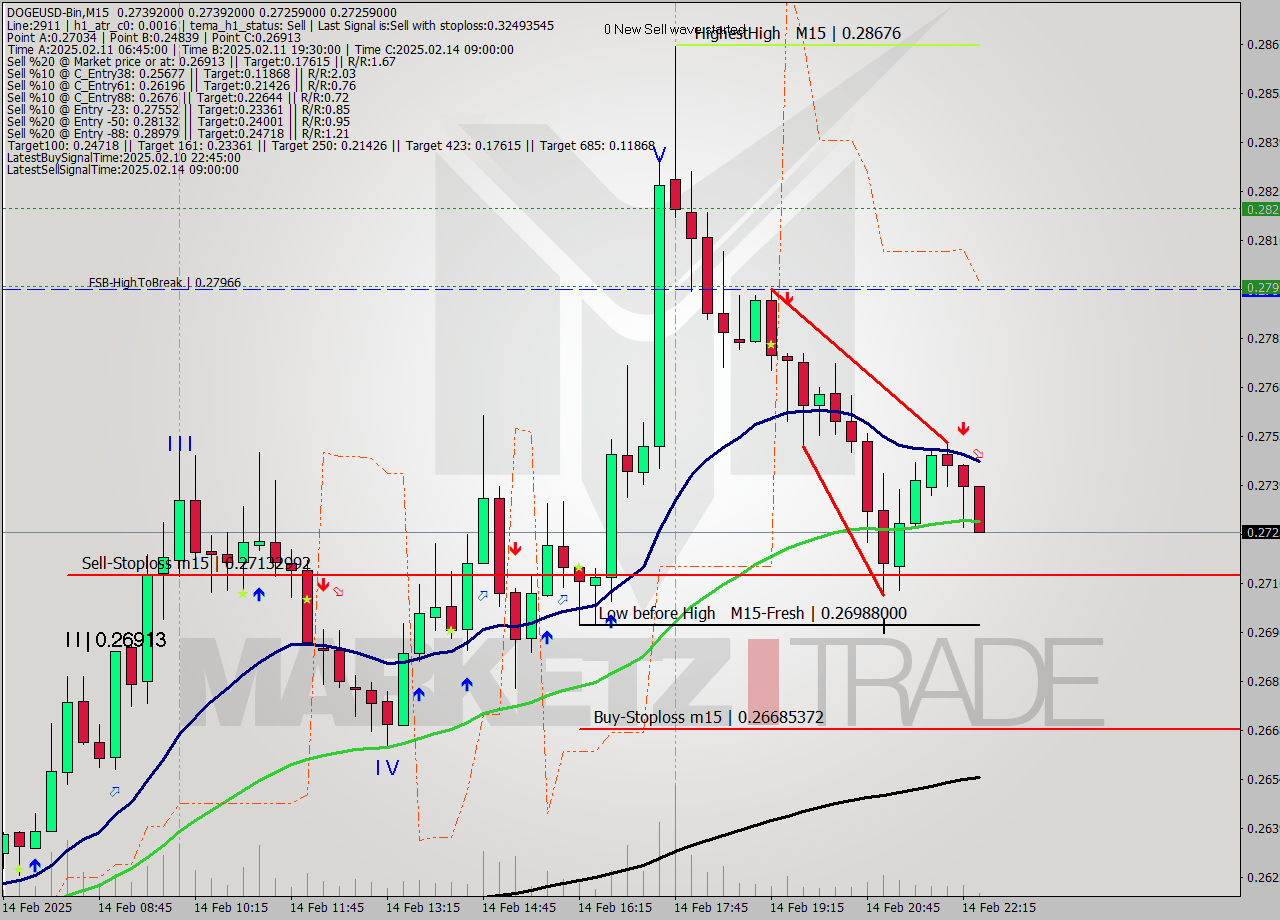Click the IV wave count label
1280x920 pixels.
point(387,768)
